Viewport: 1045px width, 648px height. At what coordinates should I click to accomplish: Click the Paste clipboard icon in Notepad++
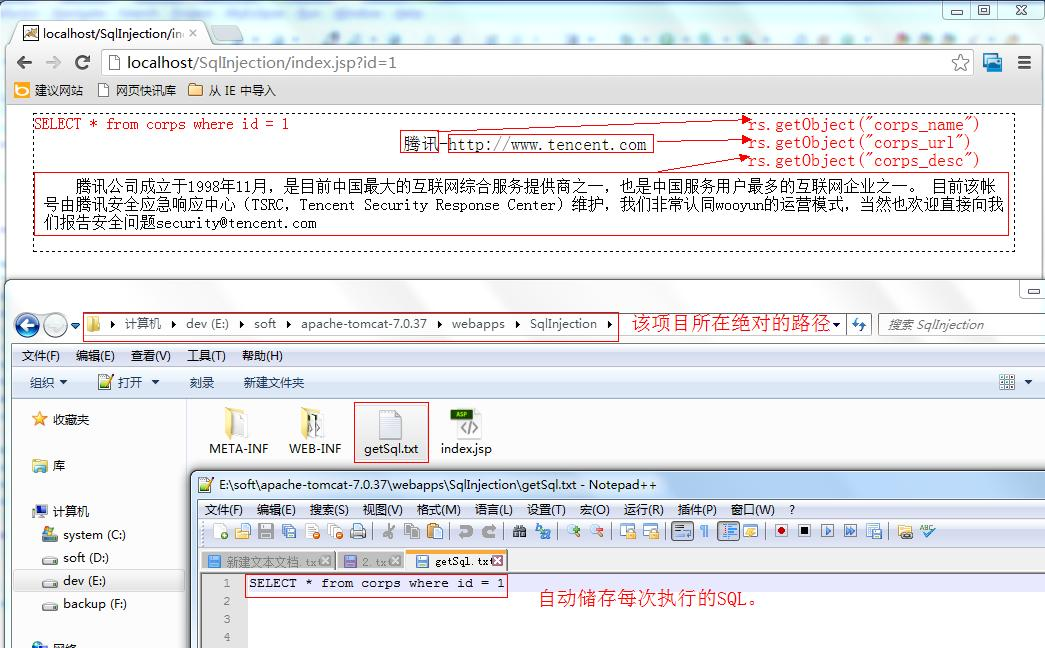pos(435,531)
